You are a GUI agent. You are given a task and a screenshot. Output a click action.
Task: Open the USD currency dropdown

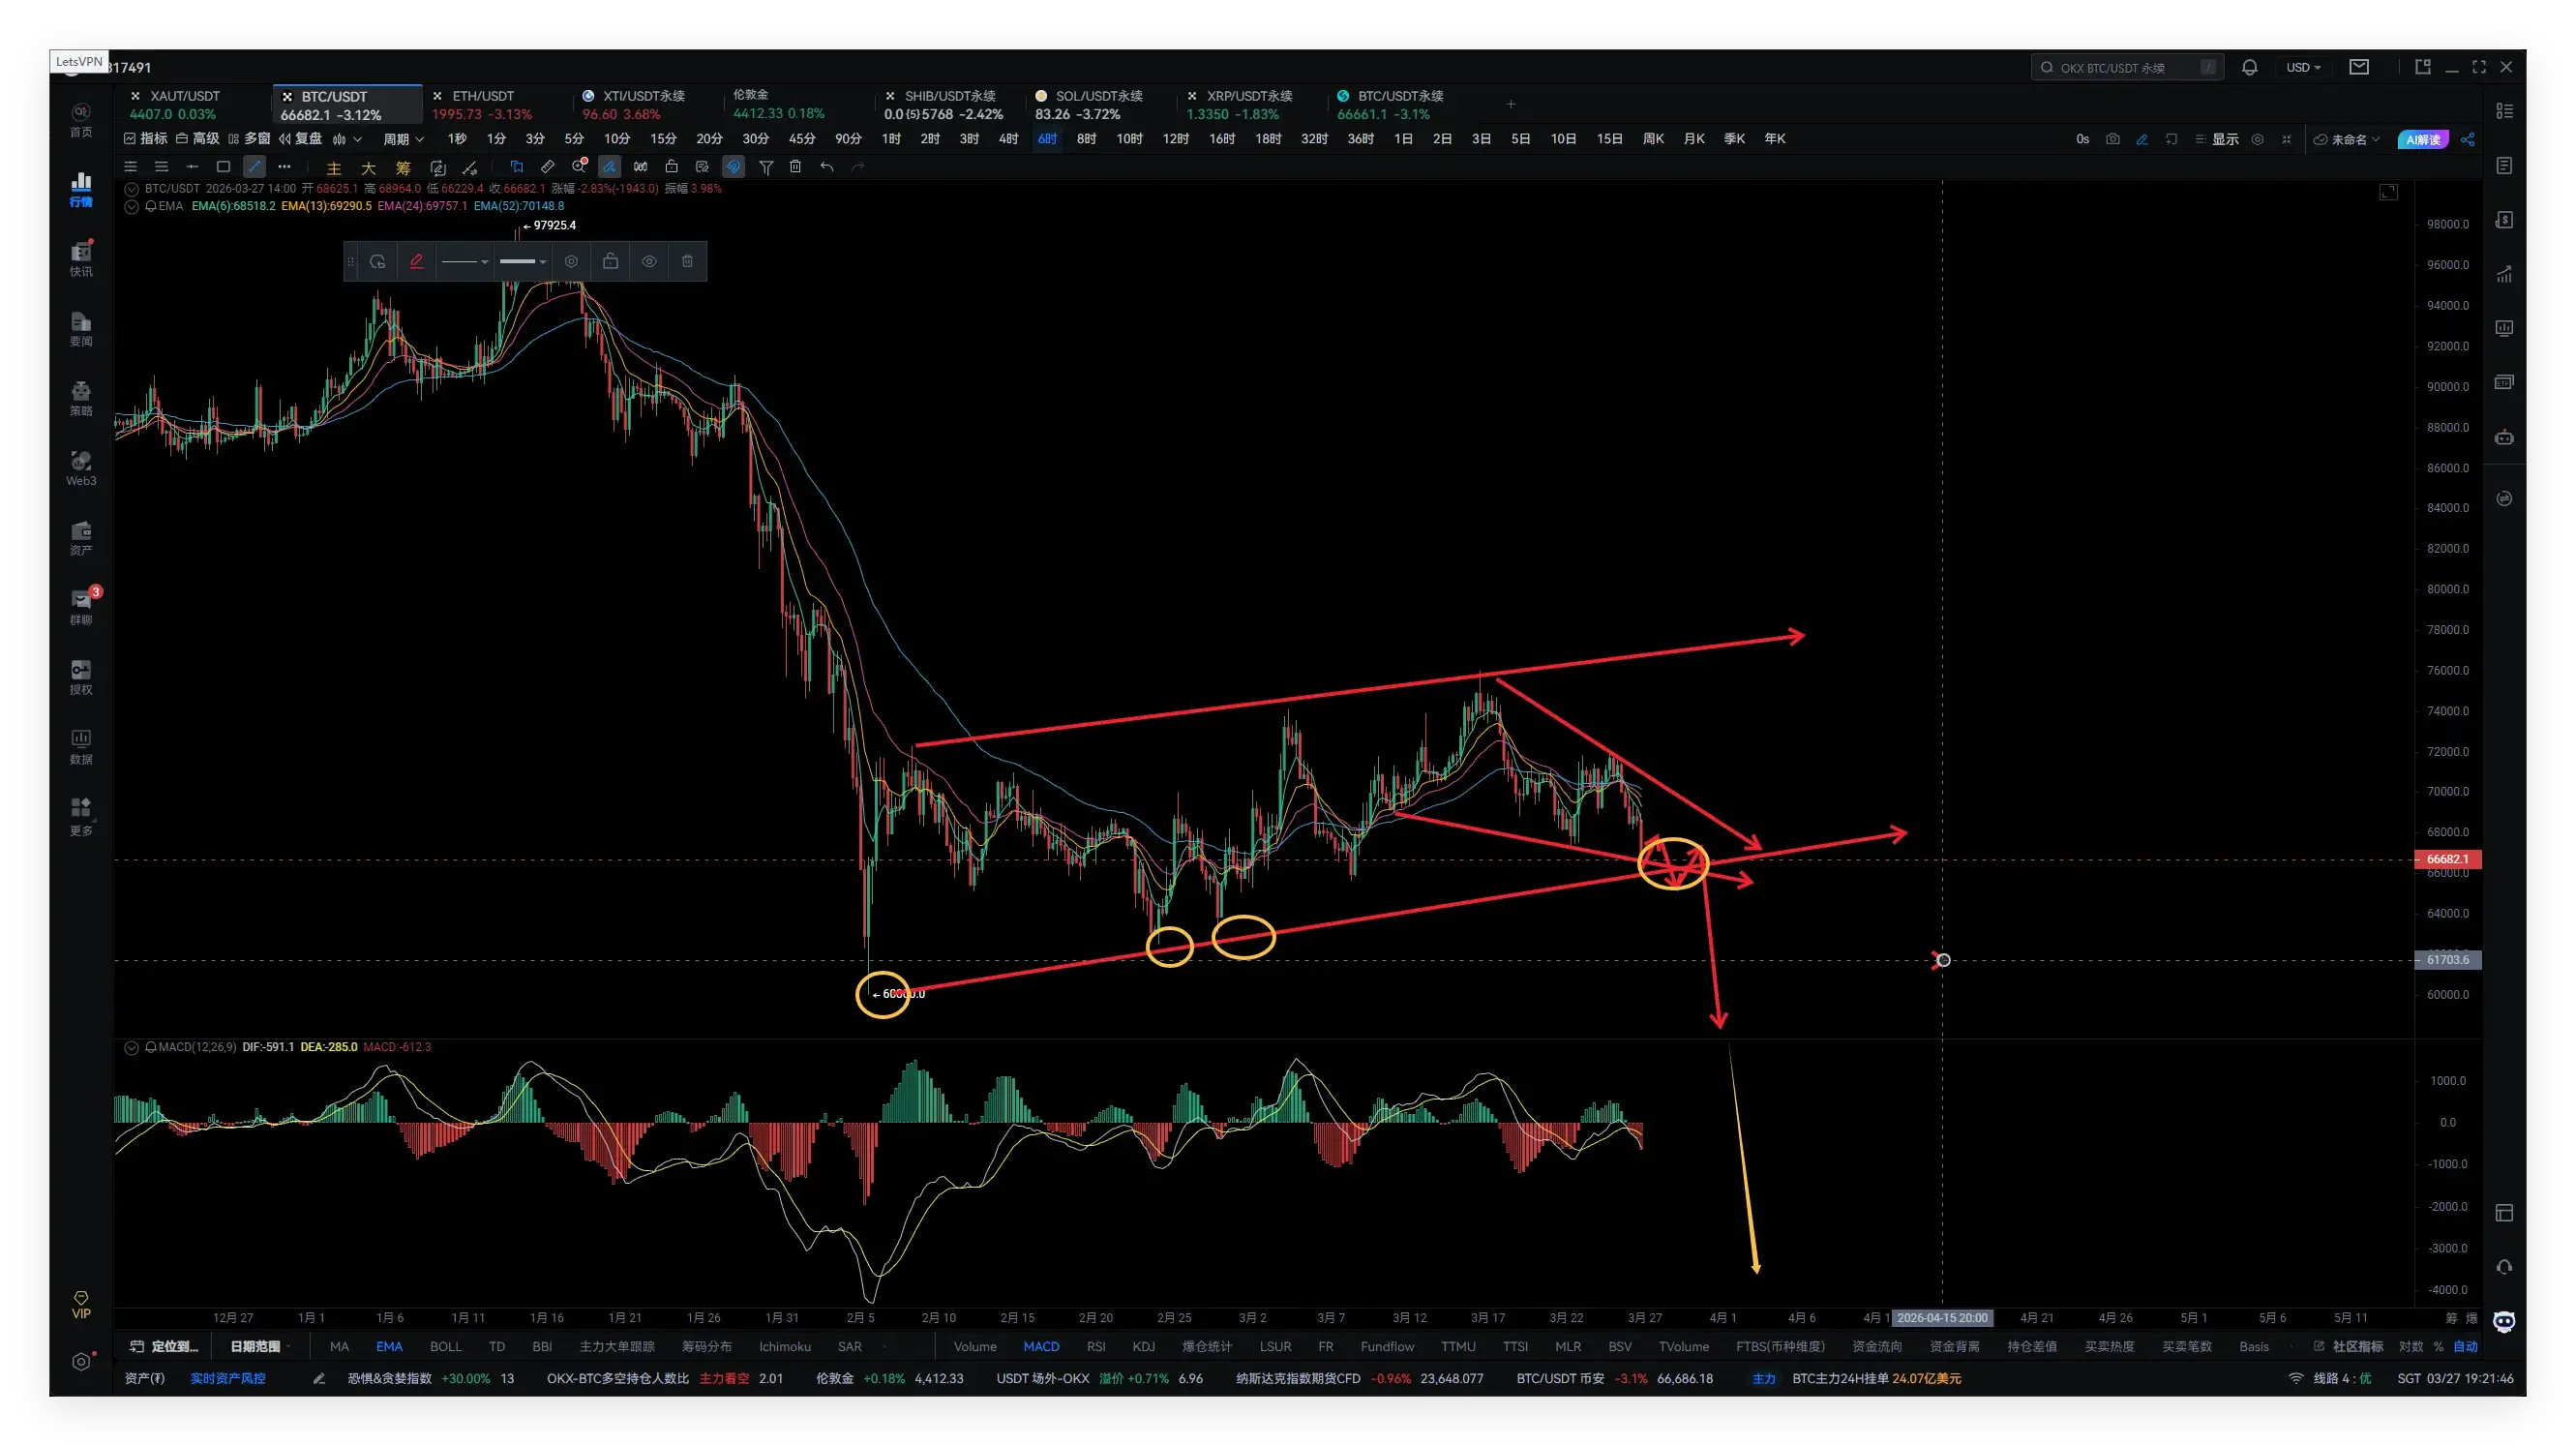pos(2303,67)
